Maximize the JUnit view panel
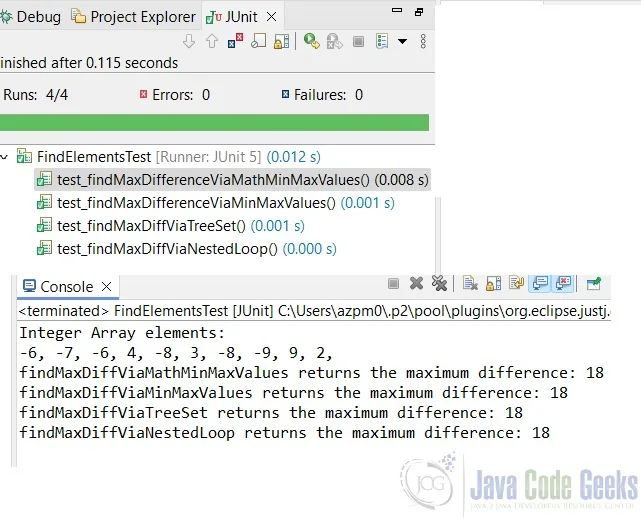Image resolution: width=641 pixels, height=525 pixels. [419, 12]
